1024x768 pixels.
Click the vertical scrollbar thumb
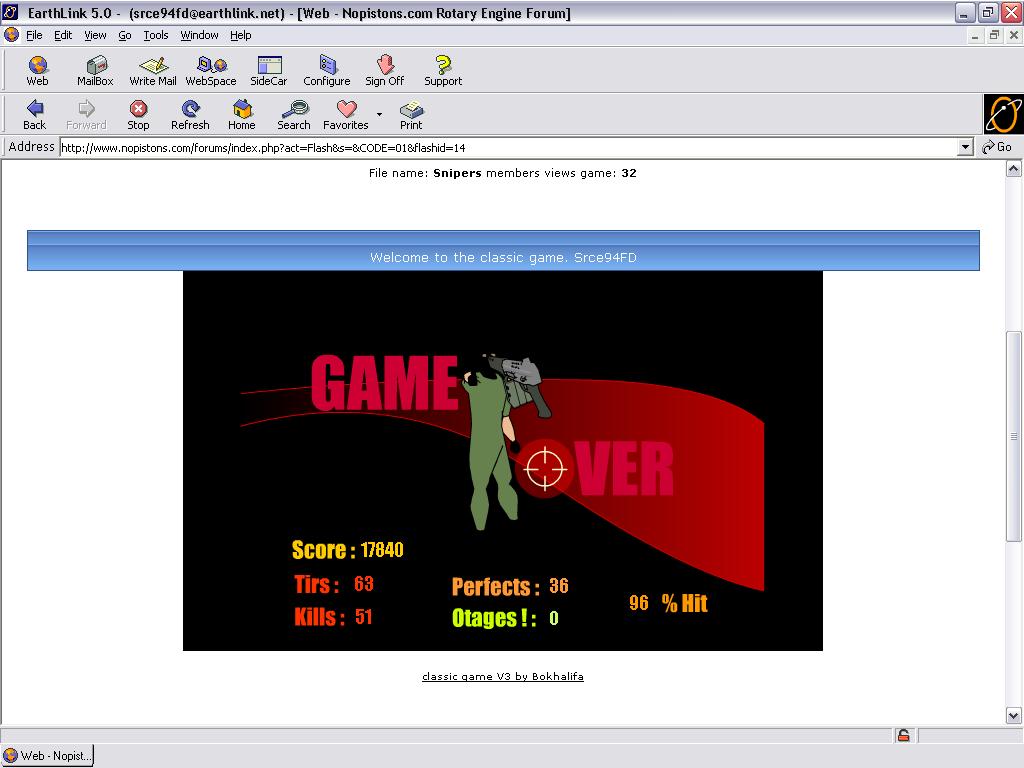click(x=1013, y=437)
